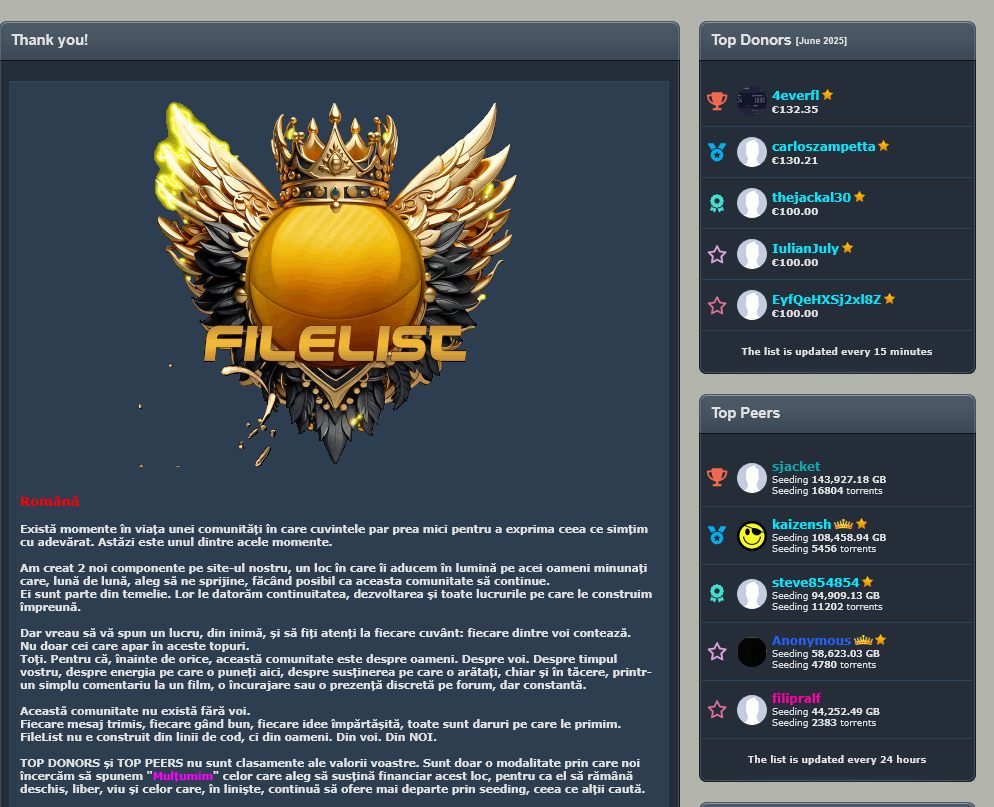Click the trophy icon beside 4everfl

(717, 101)
